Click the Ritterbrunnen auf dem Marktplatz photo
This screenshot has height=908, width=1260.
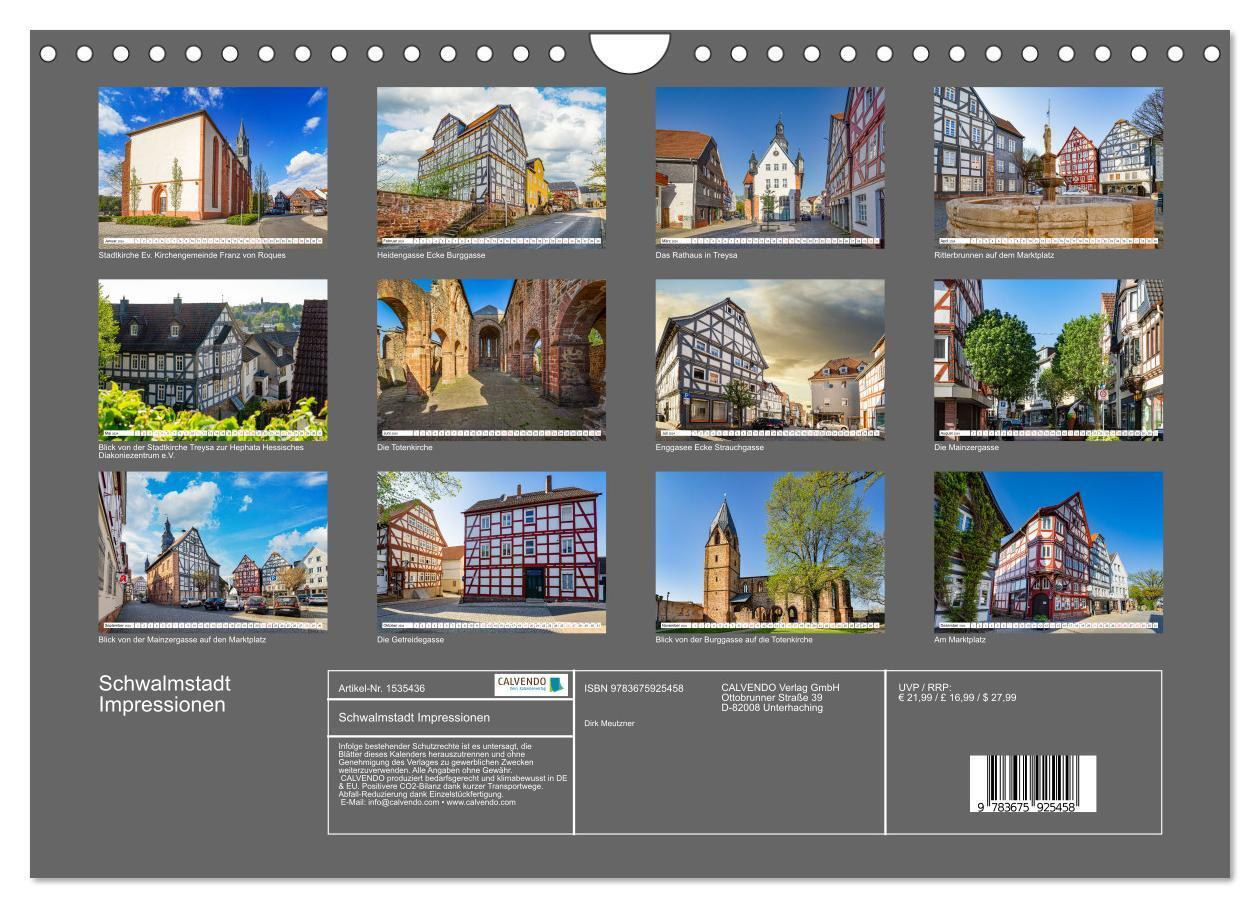click(1049, 167)
